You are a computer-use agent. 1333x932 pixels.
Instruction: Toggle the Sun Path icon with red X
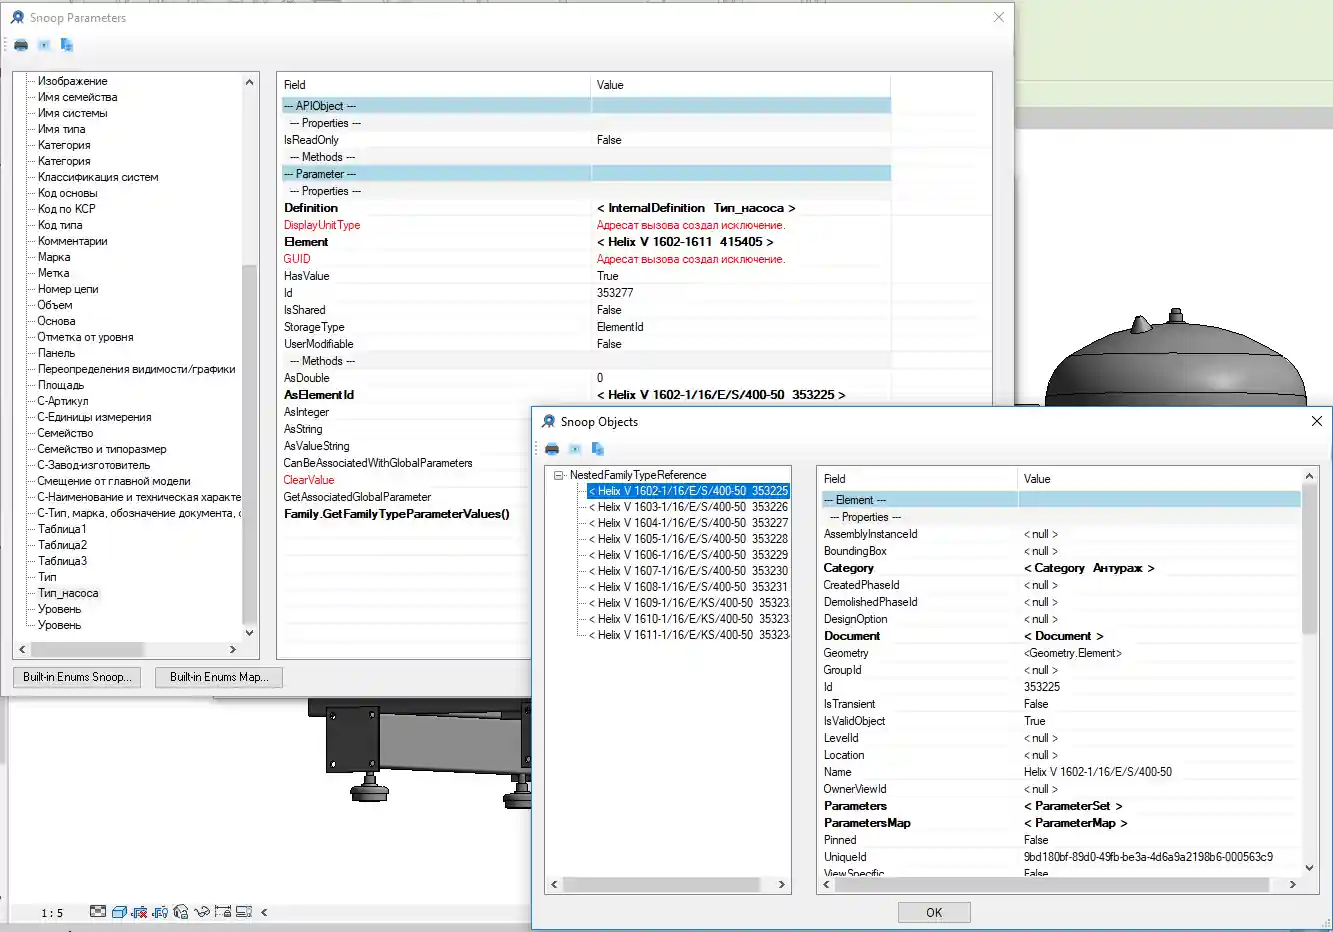(140, 911)
